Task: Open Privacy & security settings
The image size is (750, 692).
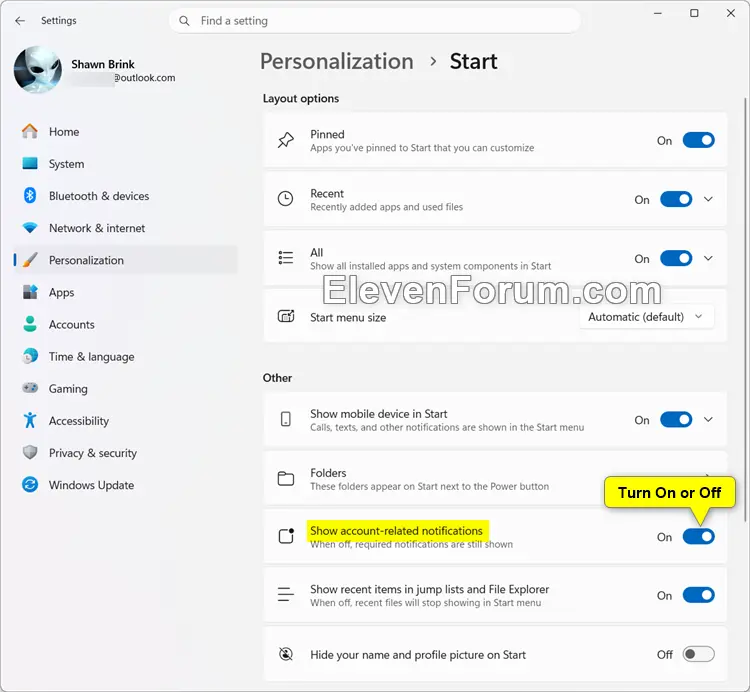Action: tap(126, 452)
